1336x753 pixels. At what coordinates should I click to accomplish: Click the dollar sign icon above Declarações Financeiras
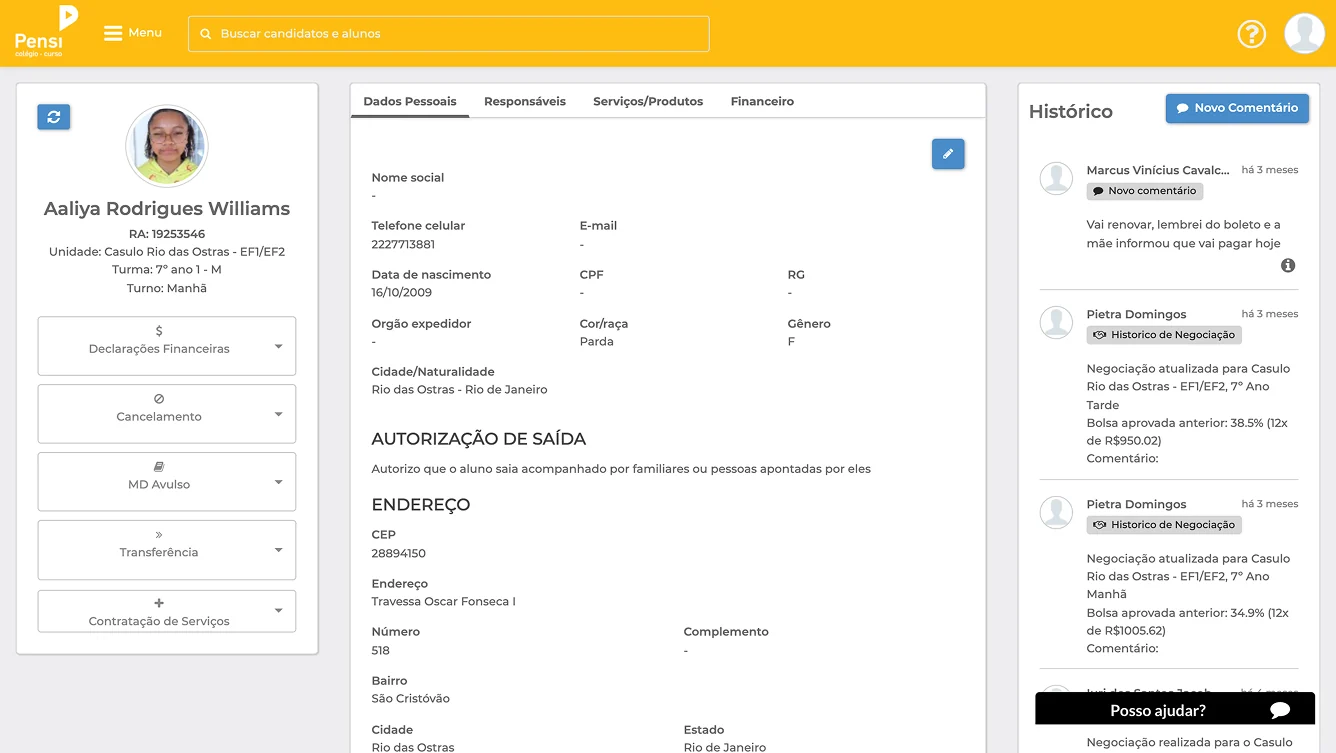click(x=159, y=331)
